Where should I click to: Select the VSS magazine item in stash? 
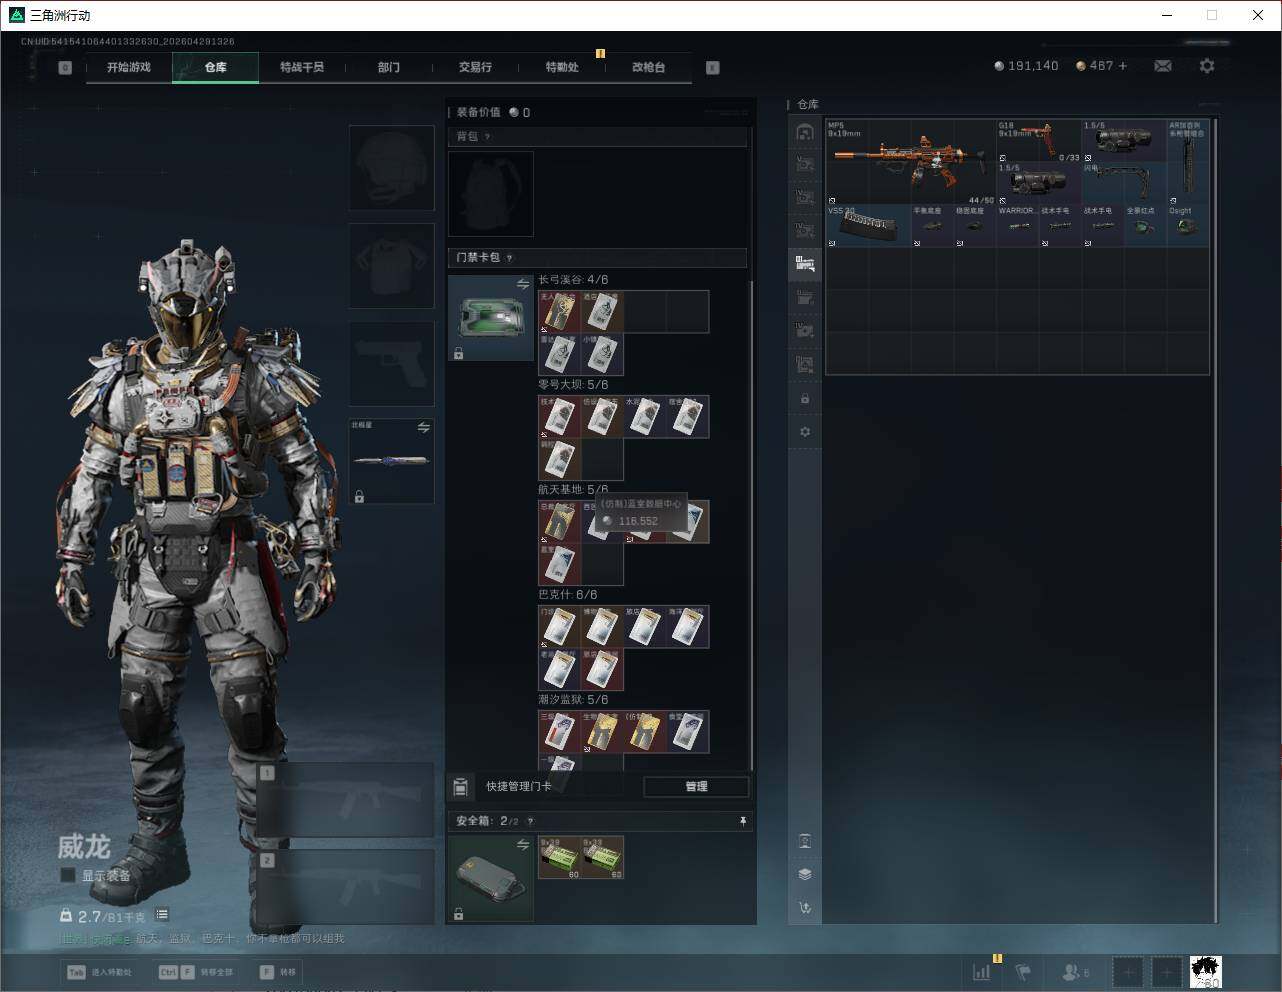(x=868, y=226)
